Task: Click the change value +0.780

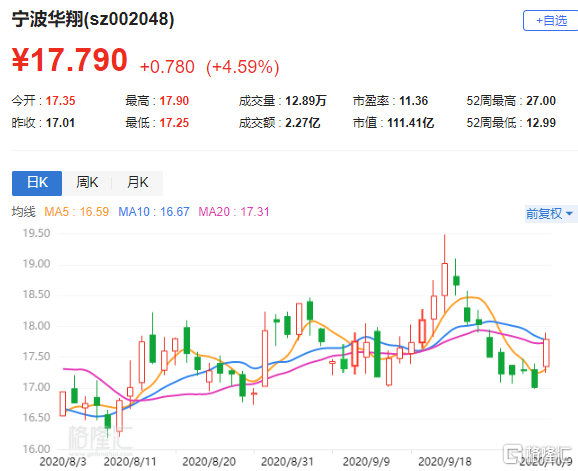Action: pos(167,67)
